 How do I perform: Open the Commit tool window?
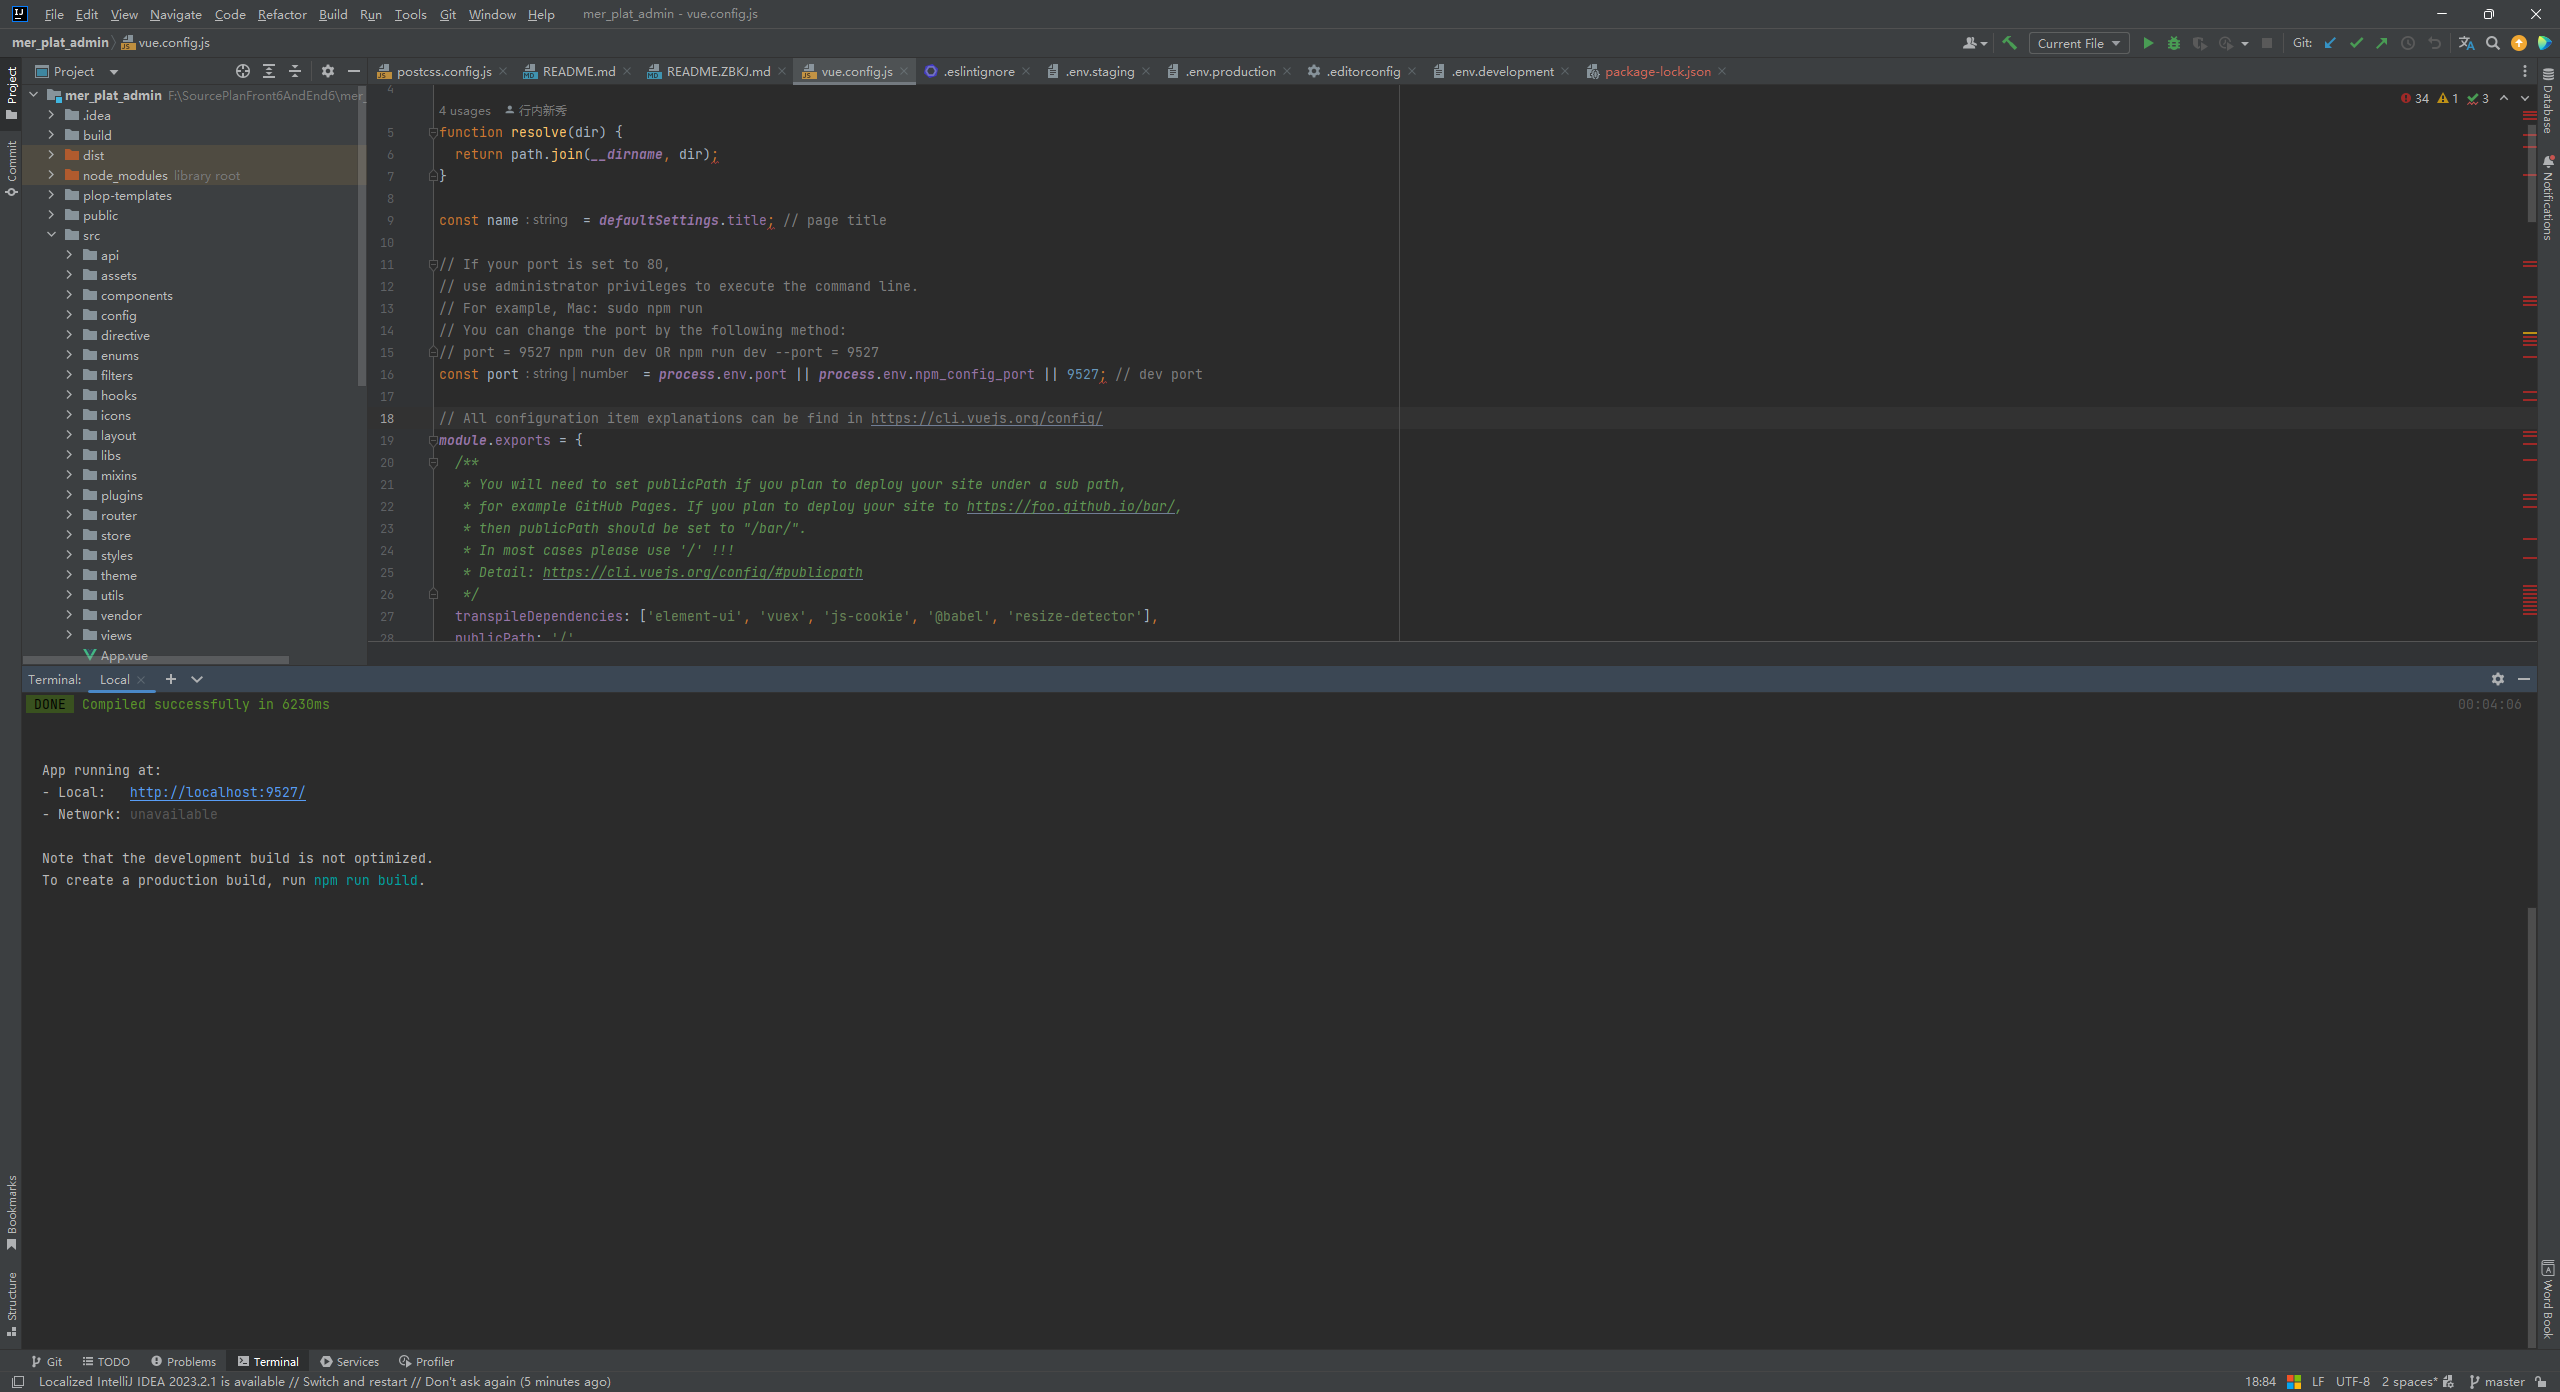click(12, 168)
